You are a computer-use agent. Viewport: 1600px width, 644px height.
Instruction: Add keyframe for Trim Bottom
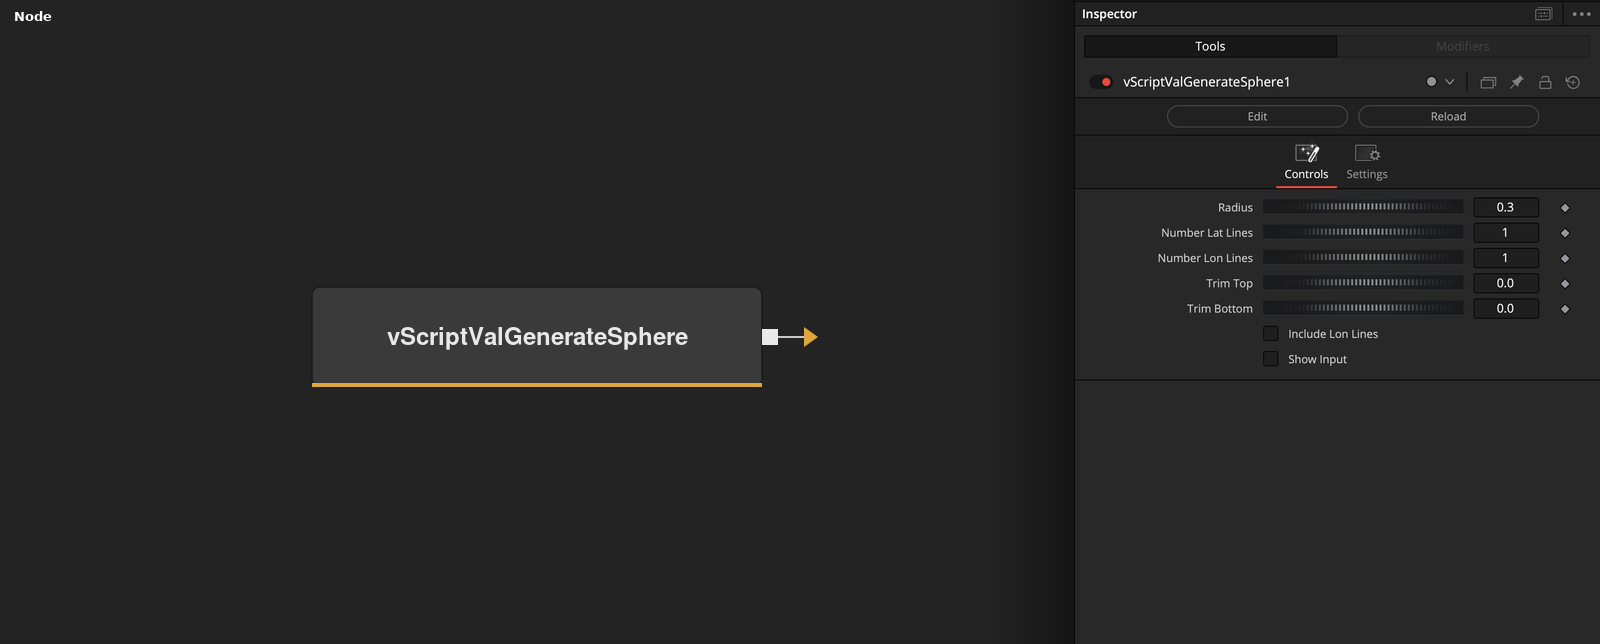pos(1565,309)
